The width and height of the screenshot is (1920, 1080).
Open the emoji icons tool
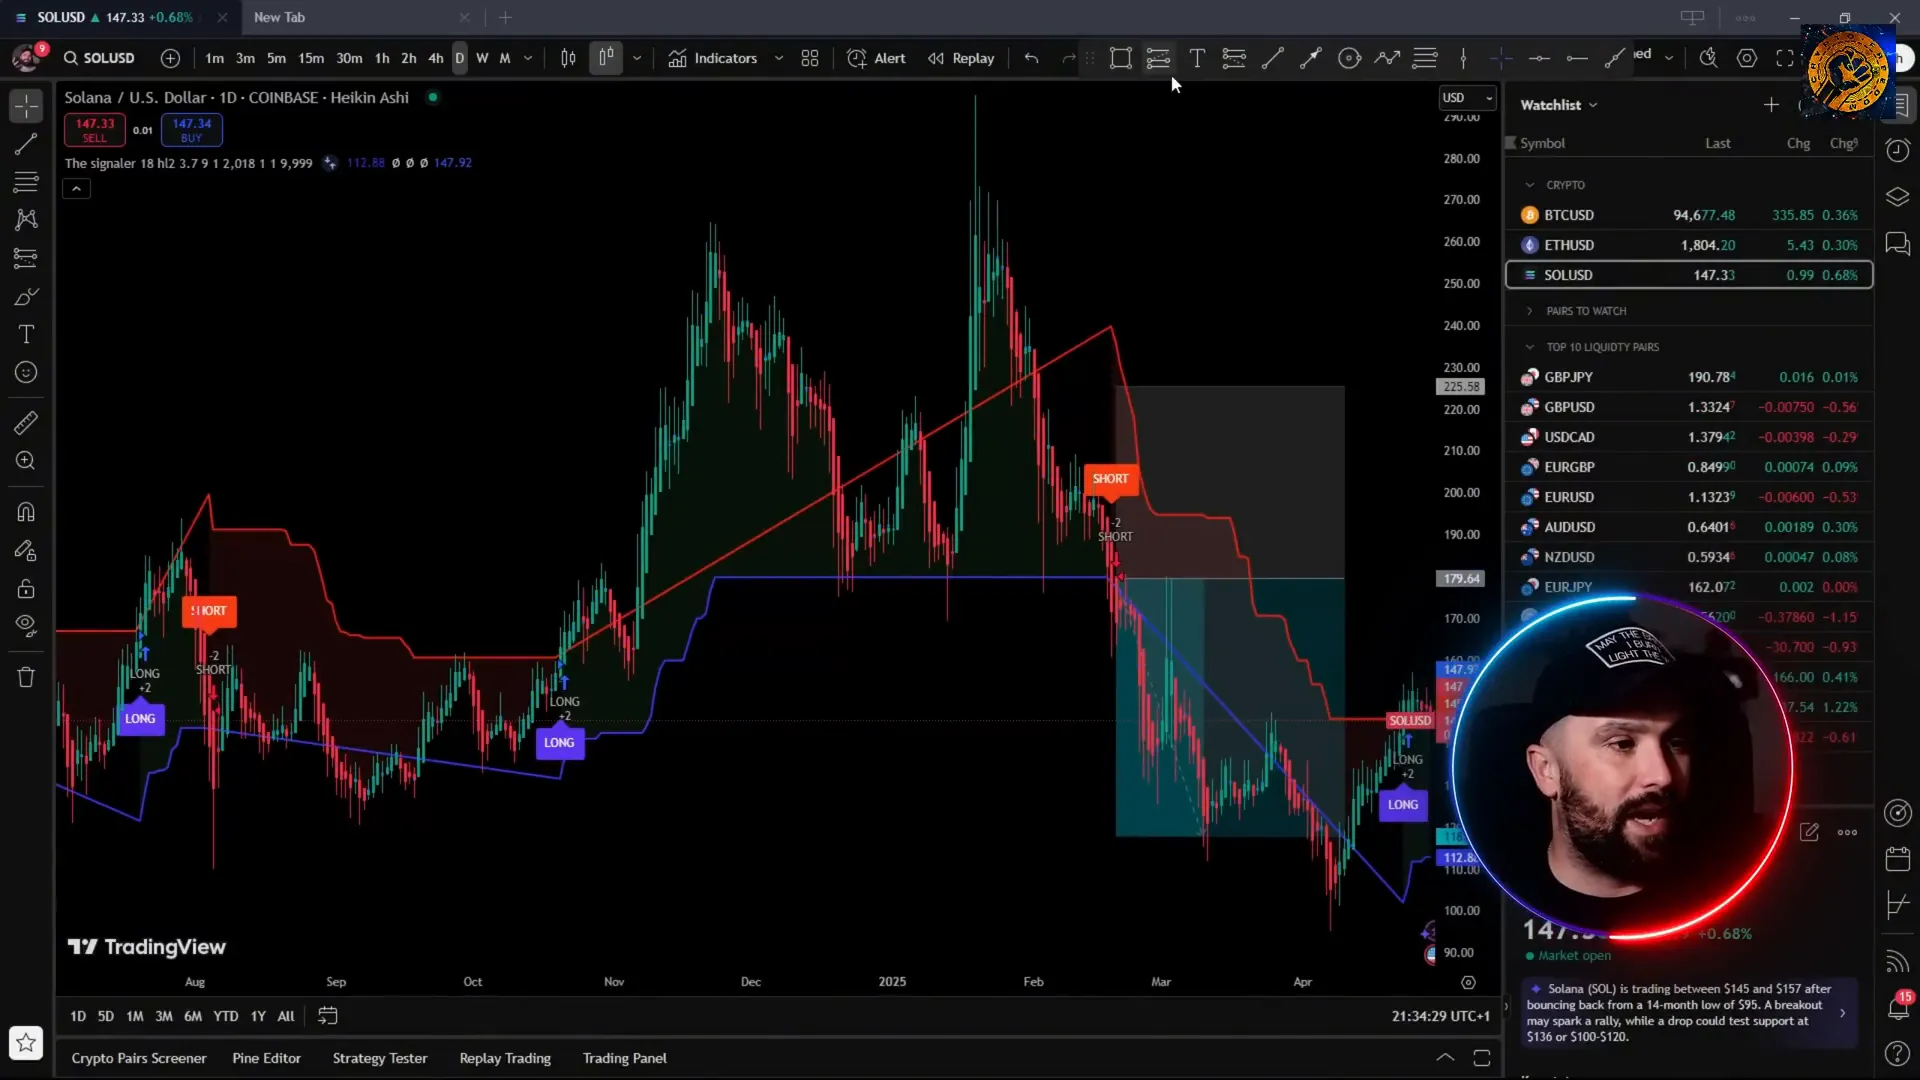[x=26, y=373]
